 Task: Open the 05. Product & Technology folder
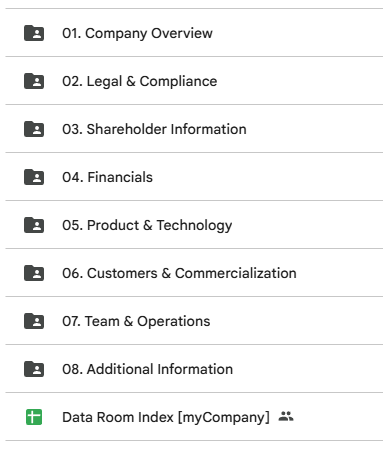[x=147, y=225]
